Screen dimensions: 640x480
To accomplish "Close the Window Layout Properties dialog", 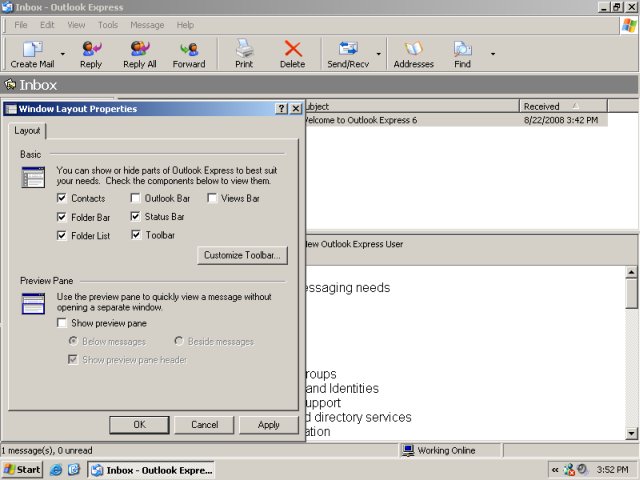I will pos(296,109).
